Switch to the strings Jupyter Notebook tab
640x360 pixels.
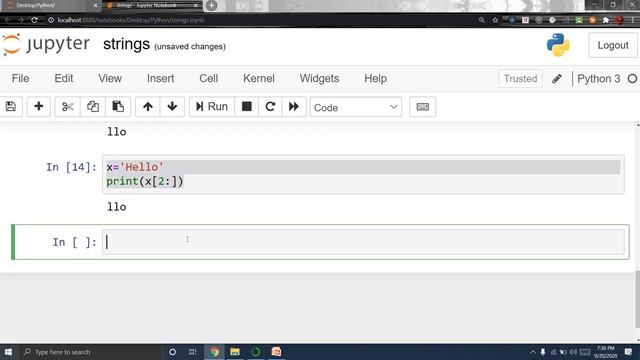coord(152,5)
